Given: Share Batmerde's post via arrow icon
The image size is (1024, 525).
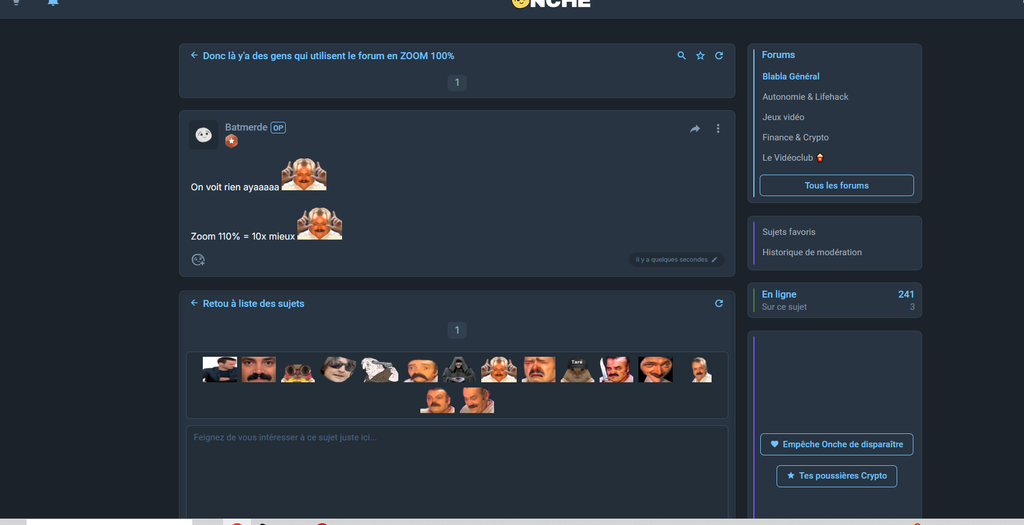Looking at the screenshot, I should (x=695, y=129).
